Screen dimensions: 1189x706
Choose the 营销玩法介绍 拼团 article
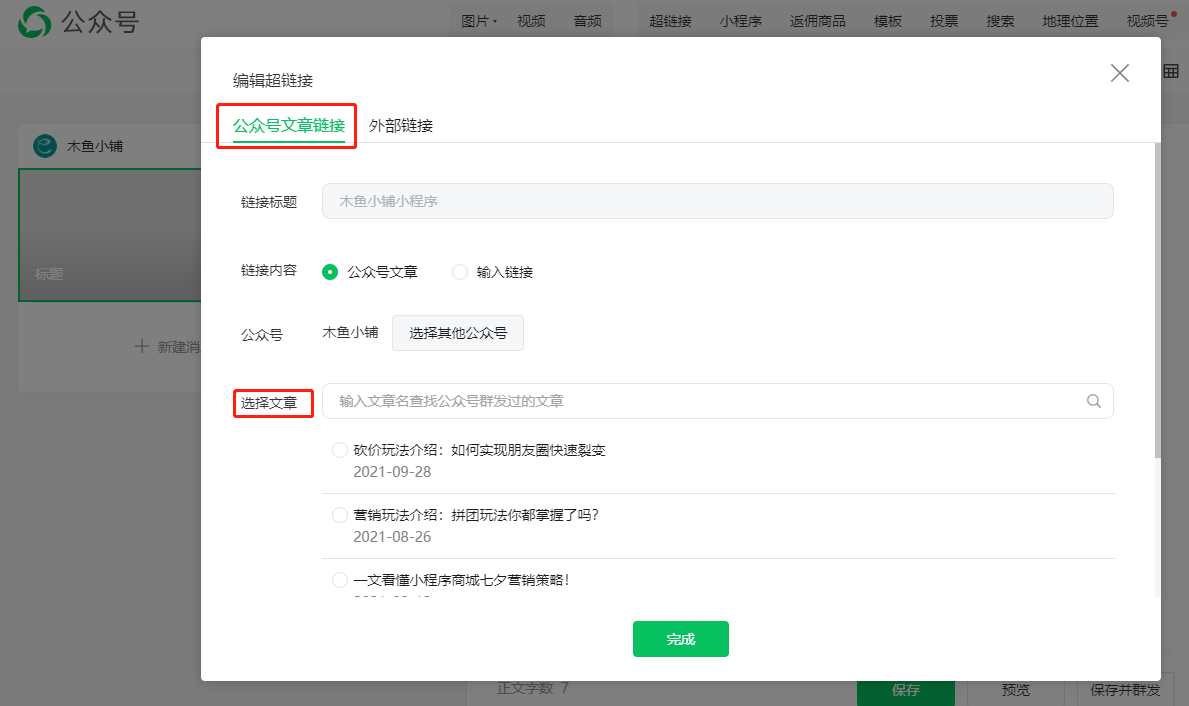[340, 515]
